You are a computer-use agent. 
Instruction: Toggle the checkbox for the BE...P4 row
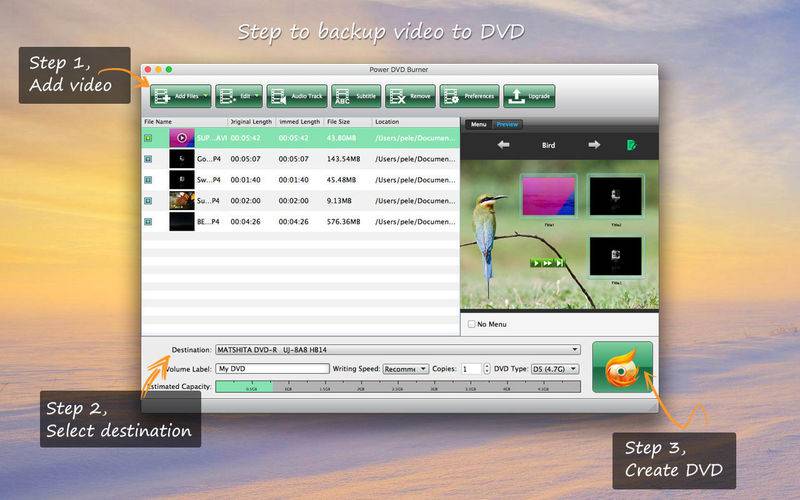148,221
